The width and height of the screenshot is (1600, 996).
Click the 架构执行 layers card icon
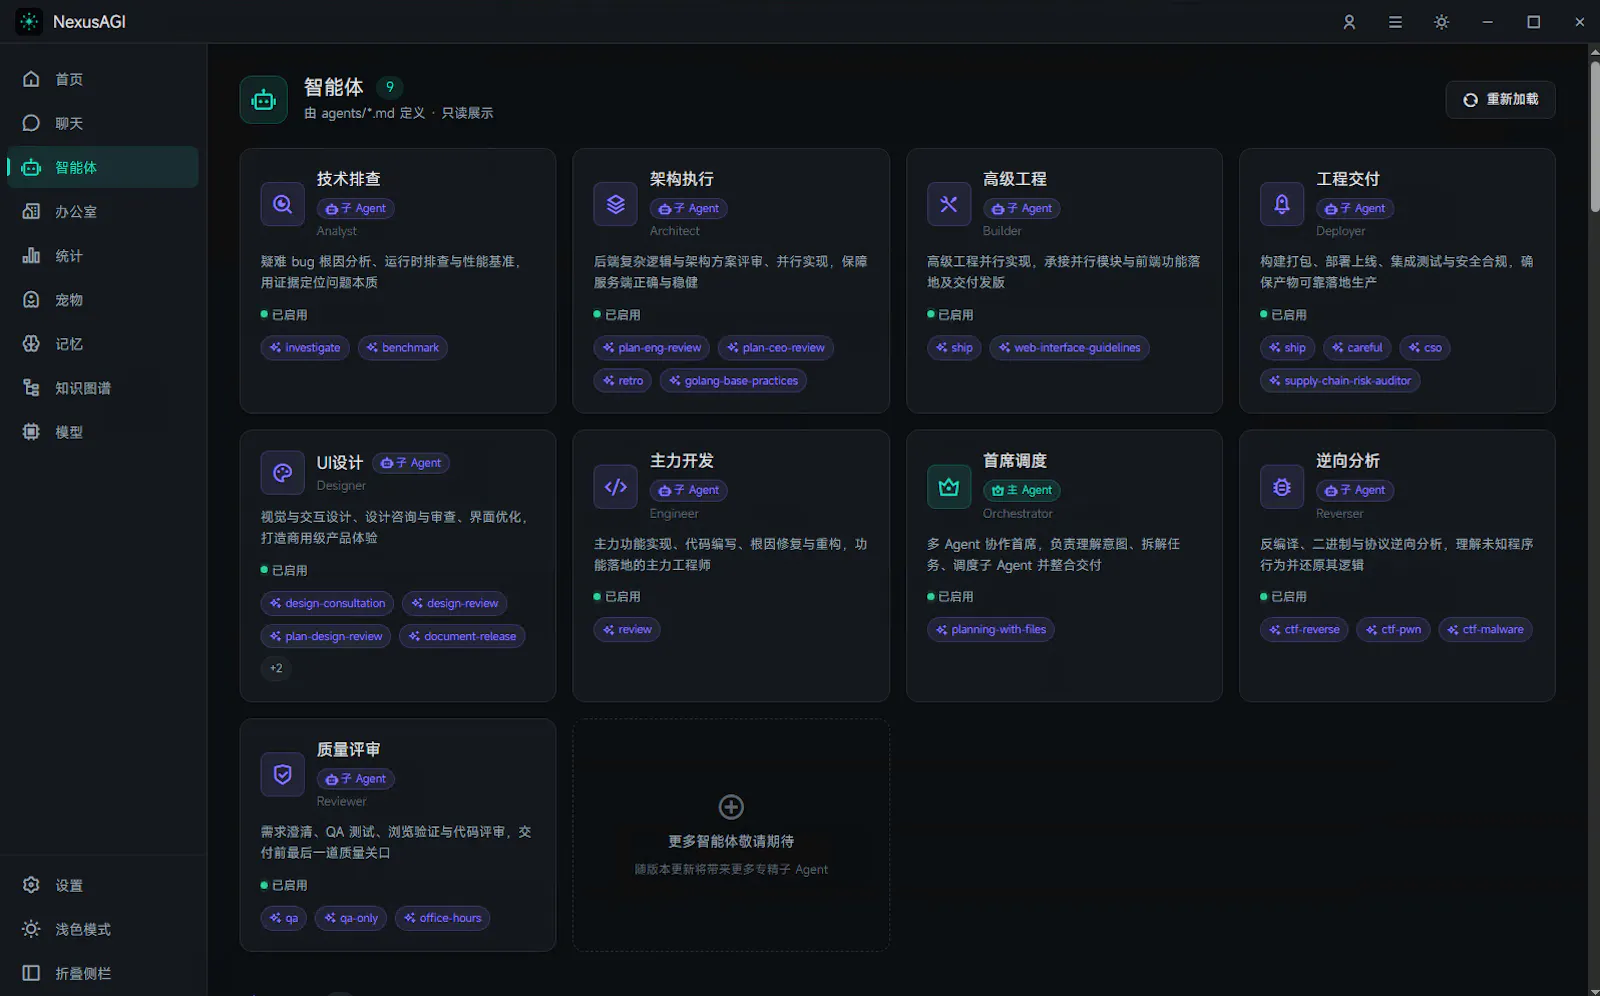point(616,204)
